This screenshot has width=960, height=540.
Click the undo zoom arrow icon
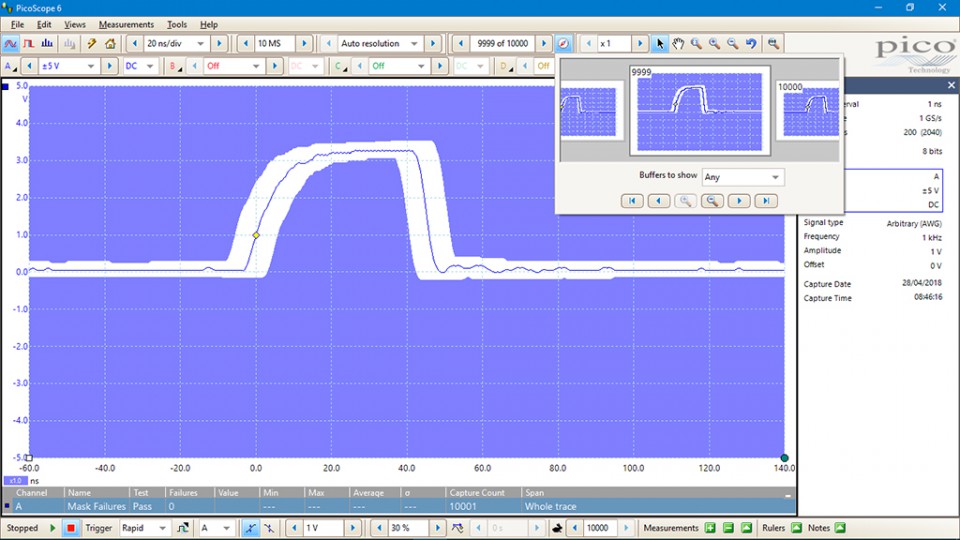pyautogui.click(x=751, y=44)
